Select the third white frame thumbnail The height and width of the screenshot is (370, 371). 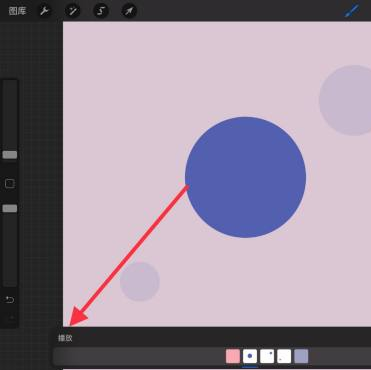pyautogui.click(x=267, y=356)
